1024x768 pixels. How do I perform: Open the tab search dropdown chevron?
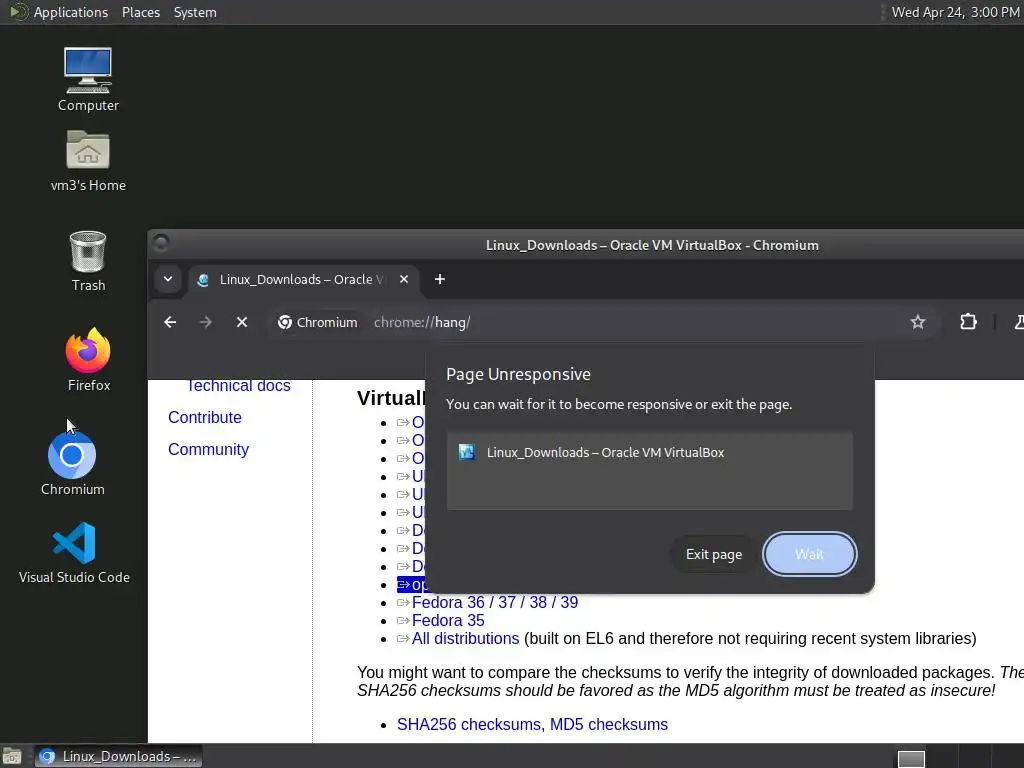tap(168, 280)
